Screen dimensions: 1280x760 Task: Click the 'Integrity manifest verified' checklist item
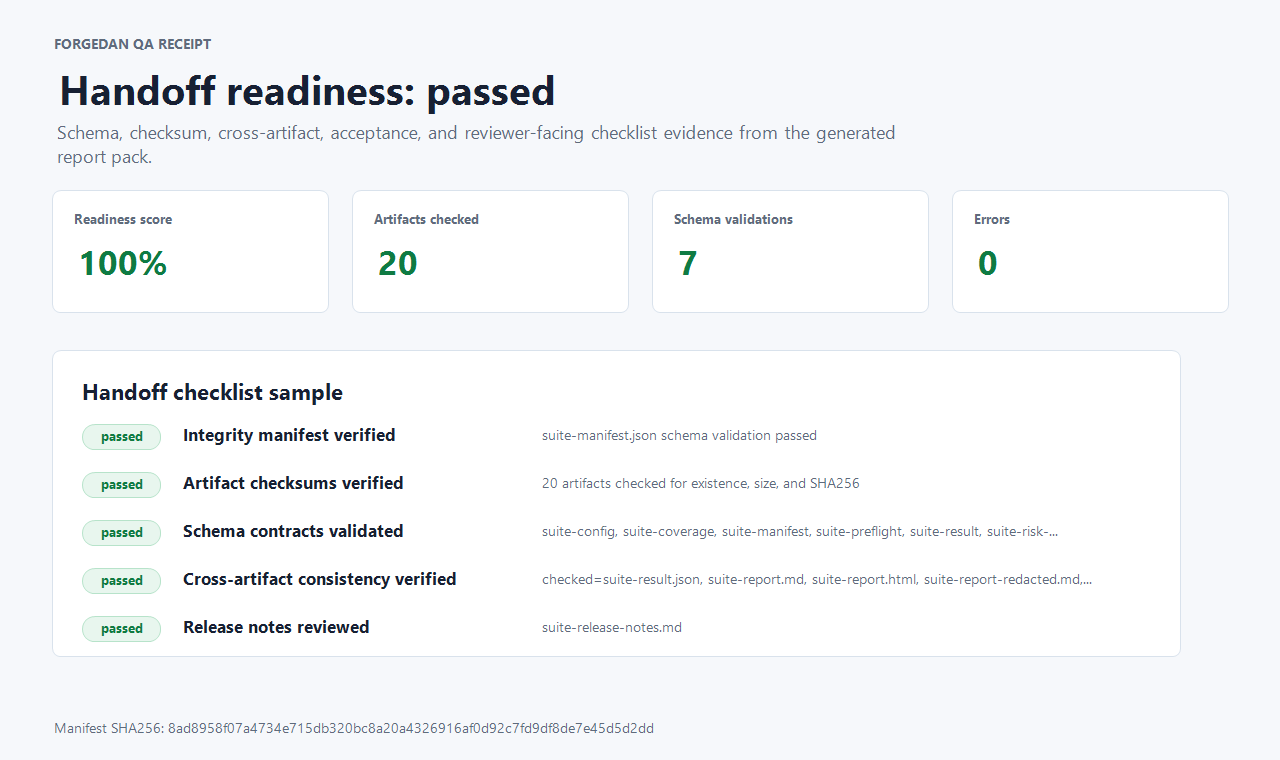(289, 435)
